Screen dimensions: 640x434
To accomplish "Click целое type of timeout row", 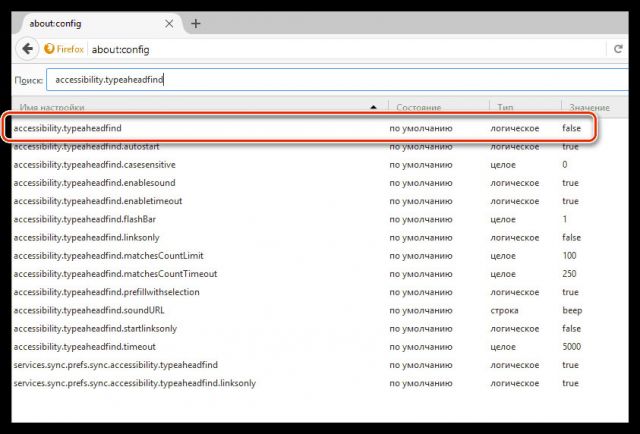I will click(503, 347).
